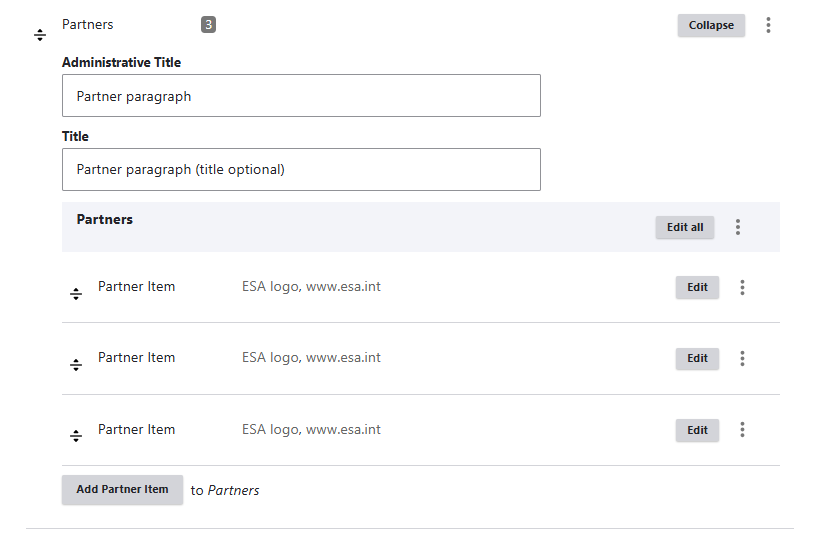Open the more options menu beside Edit all
827x549 pixels.
click(737, 227)
